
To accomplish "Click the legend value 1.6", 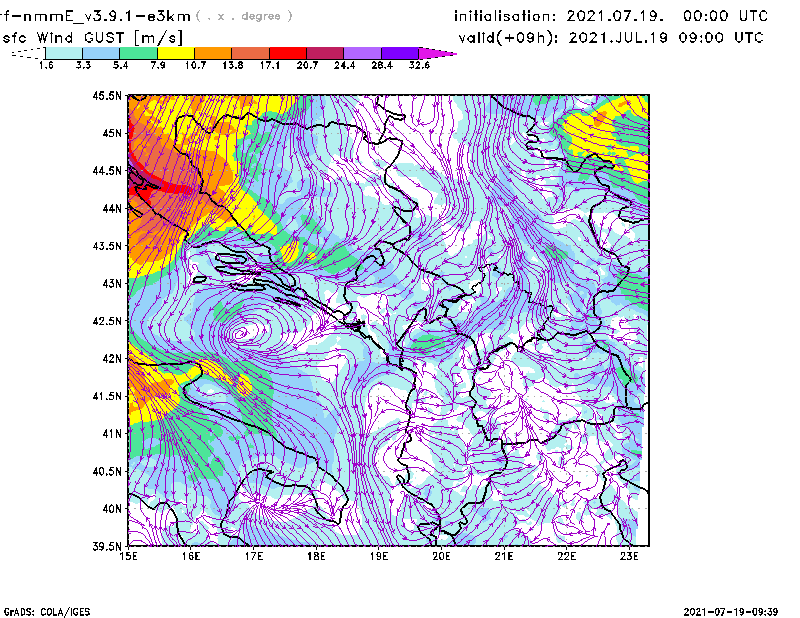I will point(46,65).
